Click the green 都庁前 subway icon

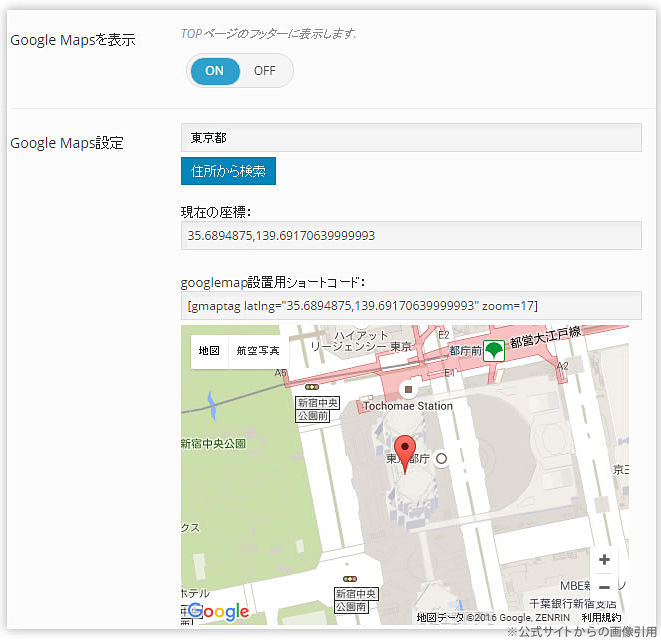click(494, 350)
